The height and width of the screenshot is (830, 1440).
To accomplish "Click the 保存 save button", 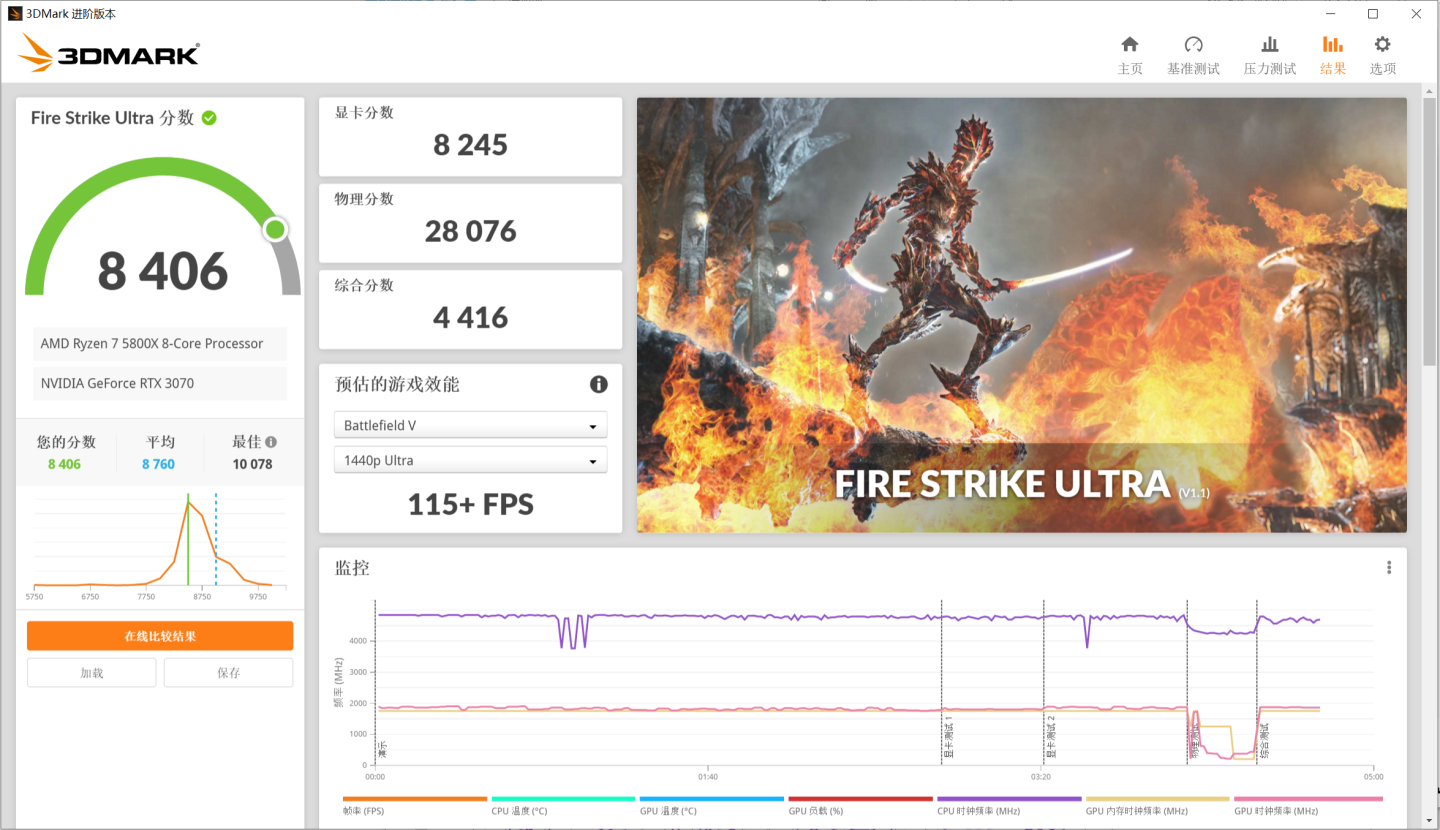I will click(229, 673).
